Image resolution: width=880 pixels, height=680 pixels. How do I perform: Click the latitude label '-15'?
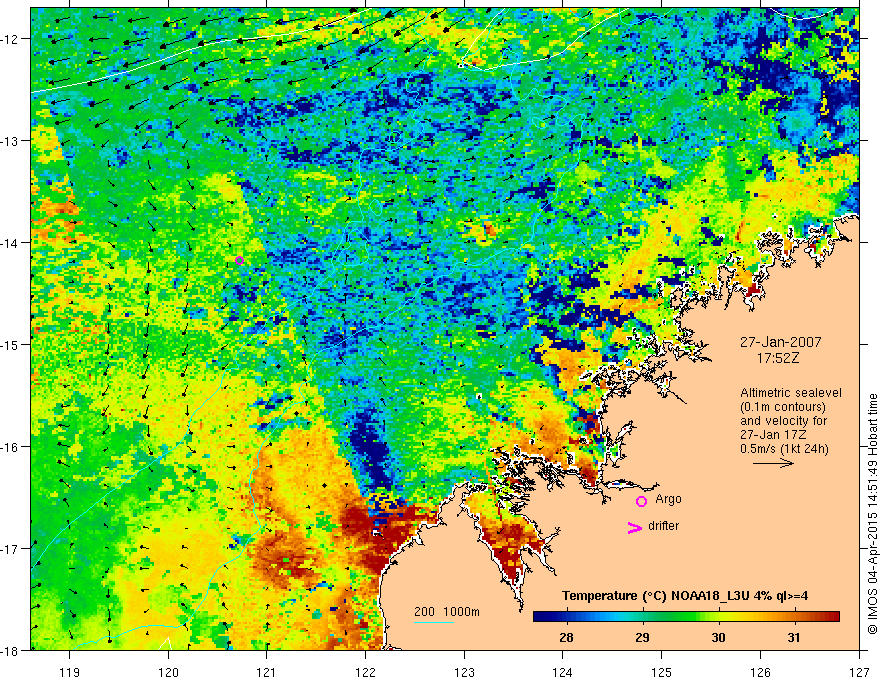click(x=10, y=344)
